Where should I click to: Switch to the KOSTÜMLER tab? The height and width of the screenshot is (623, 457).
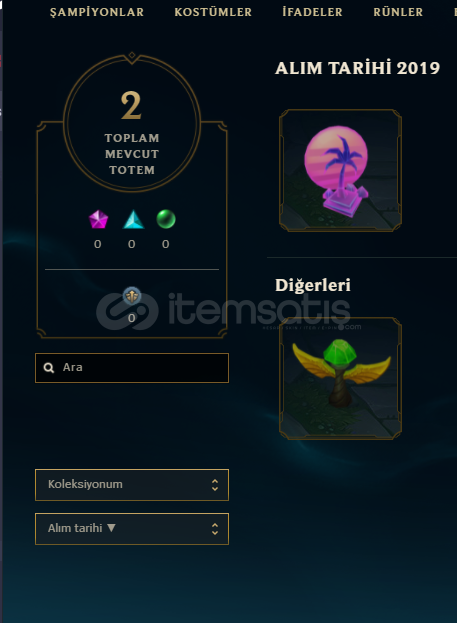(x=213, y=12)
